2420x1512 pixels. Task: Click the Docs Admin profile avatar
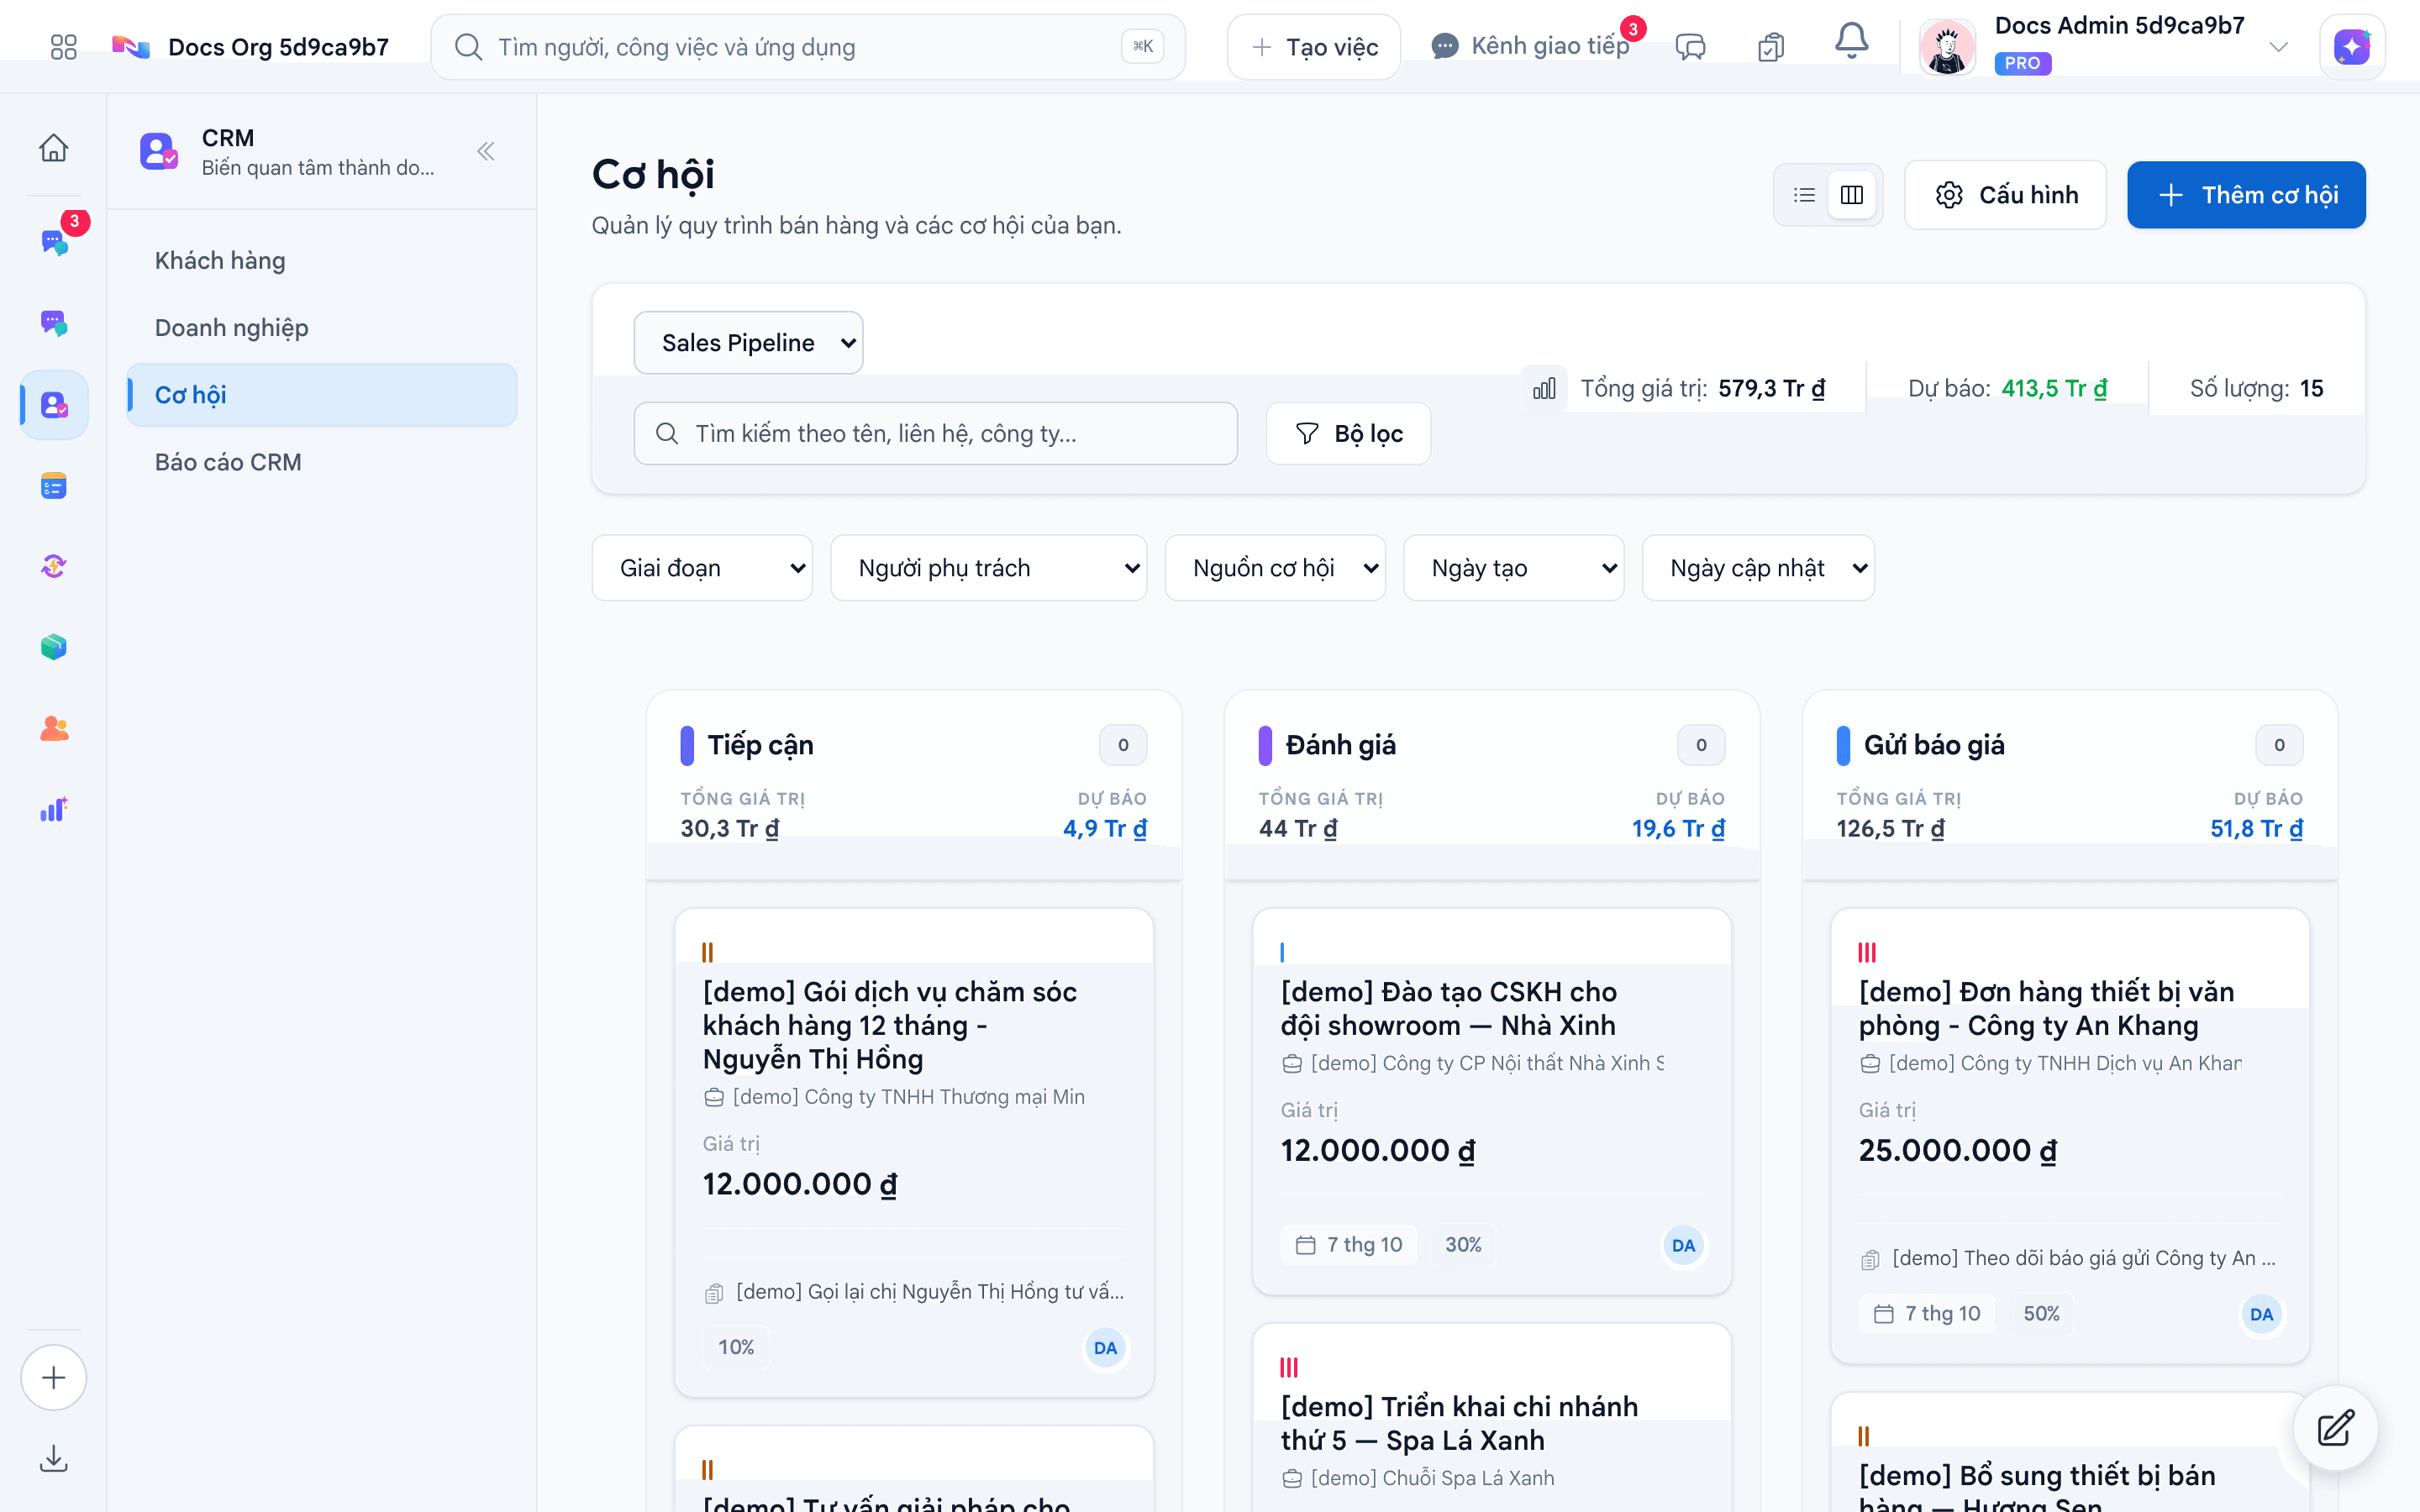click(x=1946, y=47)
